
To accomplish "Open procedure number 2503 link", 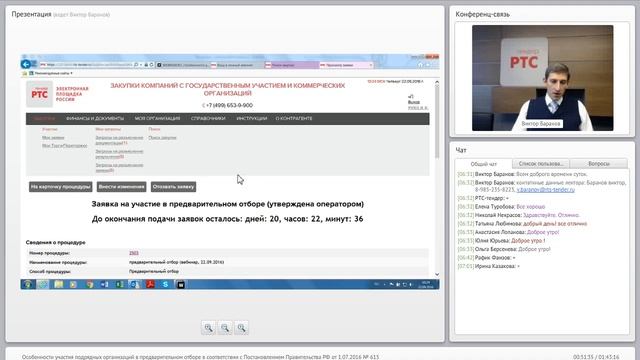I will [133, 253].
